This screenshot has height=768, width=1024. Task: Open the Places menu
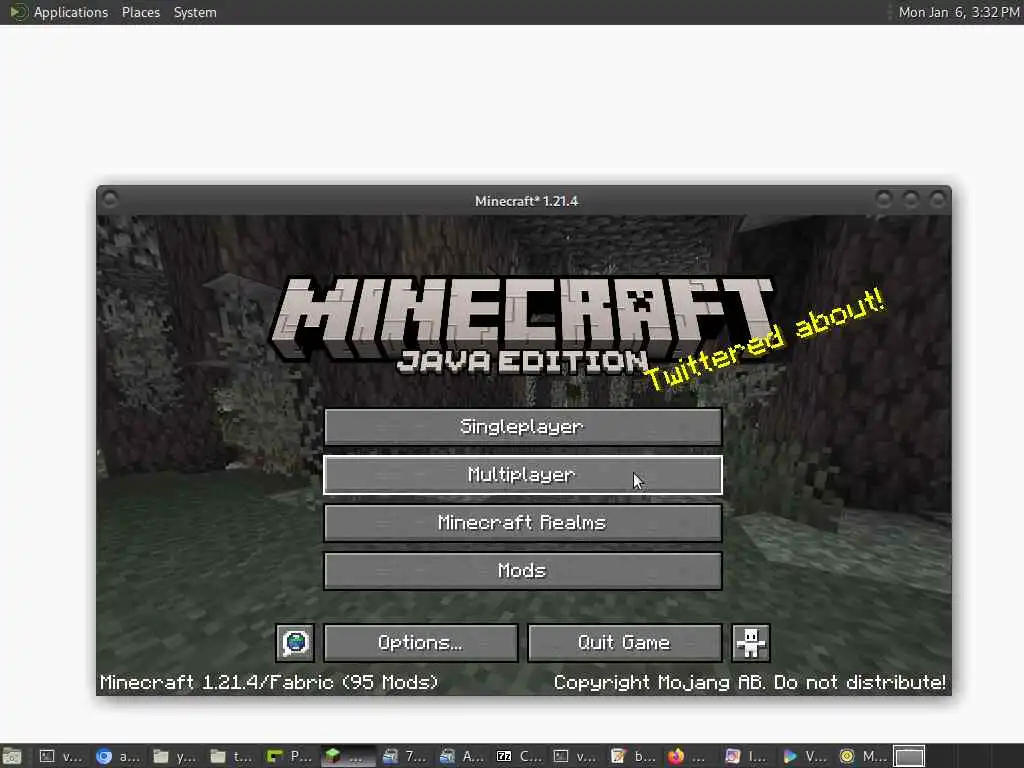coord(141,12)
